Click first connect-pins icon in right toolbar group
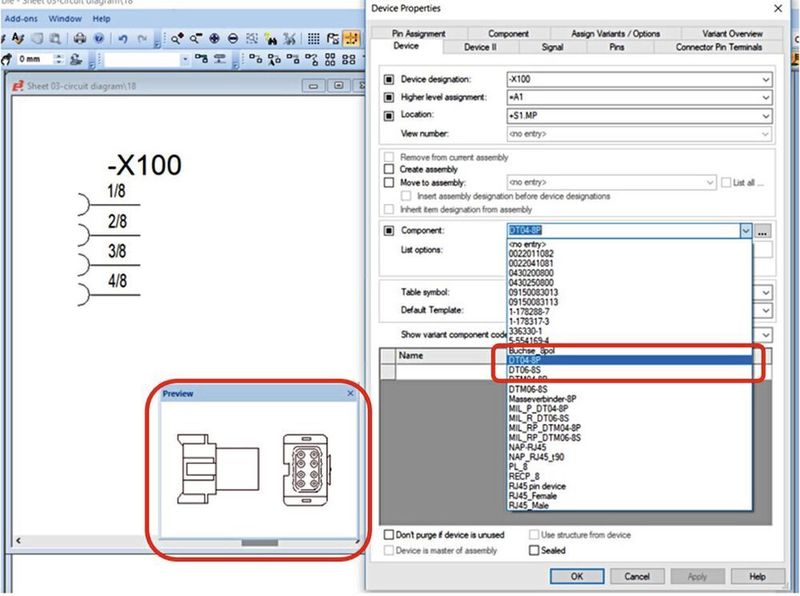Image resolution: width=800 pixels, height=596 pixels. [x=256, y=59]
